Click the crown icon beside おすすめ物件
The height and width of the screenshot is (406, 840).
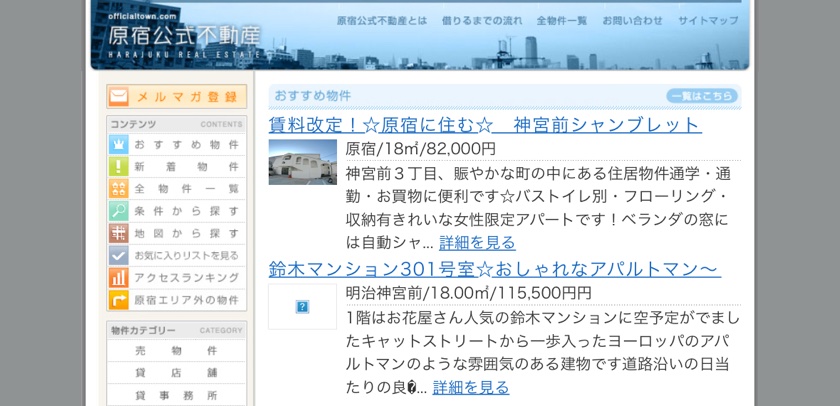click(x=119, y=144)
